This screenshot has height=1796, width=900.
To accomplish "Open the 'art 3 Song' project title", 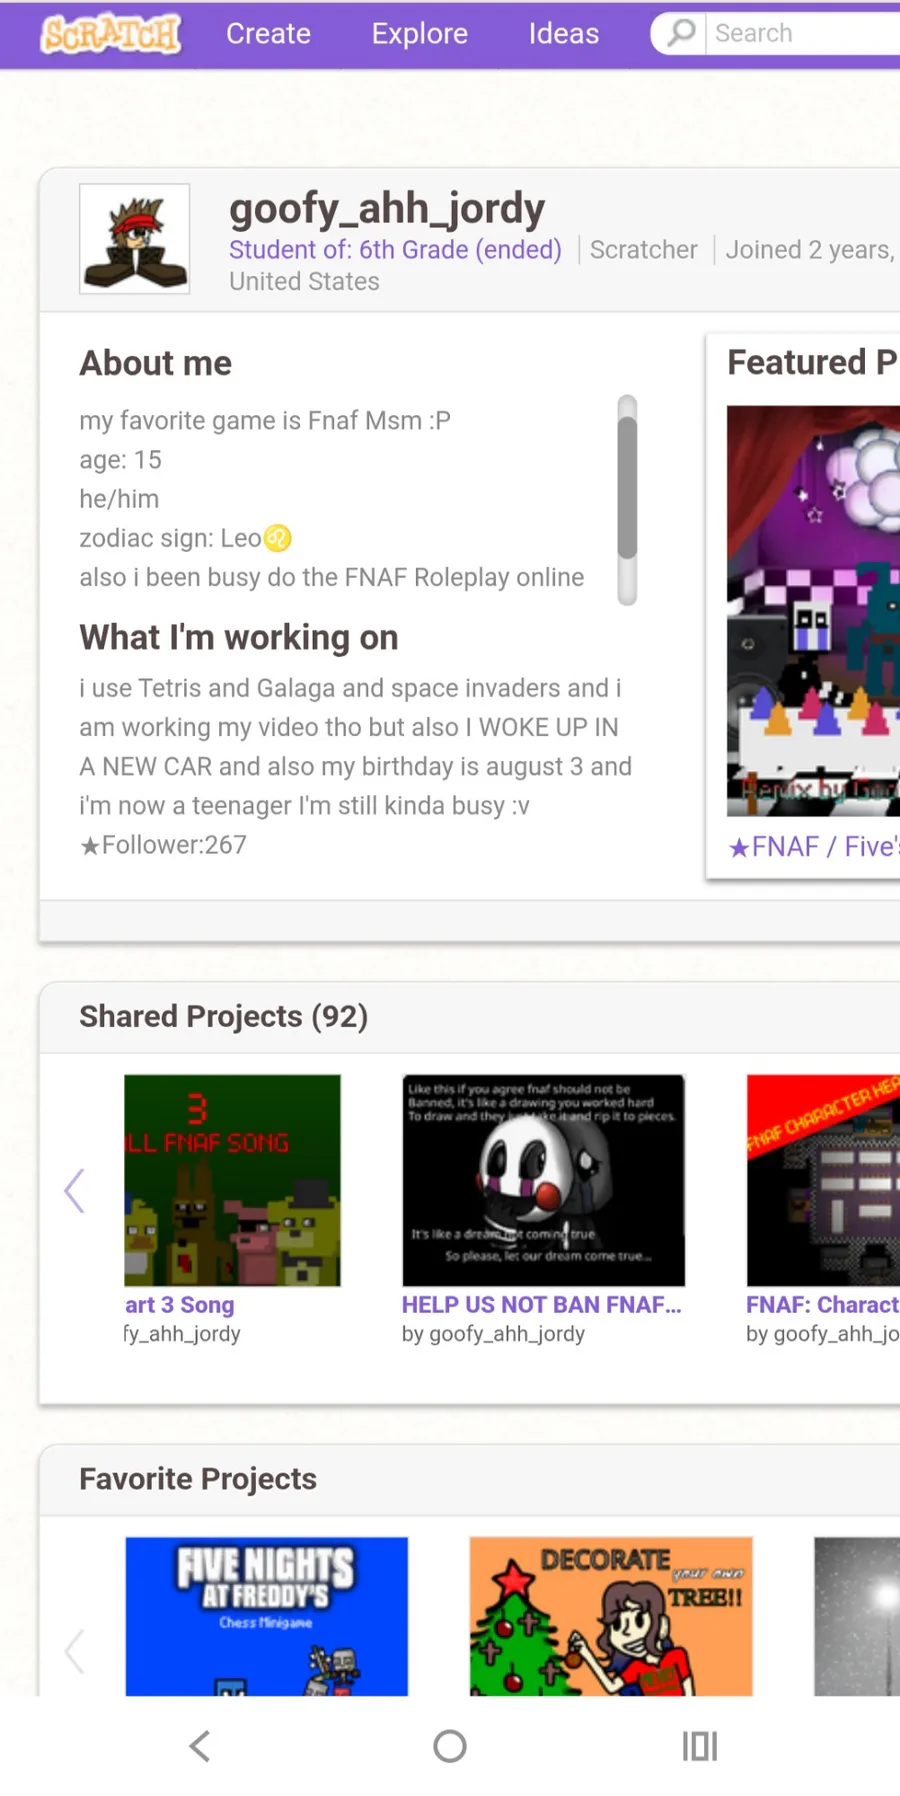I will coord(180,1304).
